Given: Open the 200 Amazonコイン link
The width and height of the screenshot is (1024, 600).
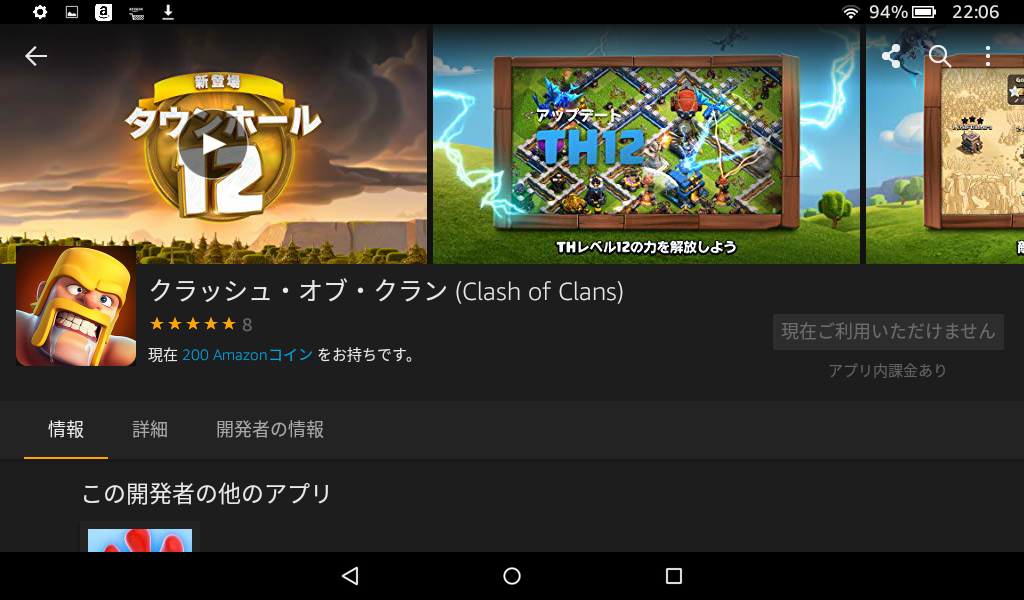Looking at the screenshot, I should coord(248,355).
